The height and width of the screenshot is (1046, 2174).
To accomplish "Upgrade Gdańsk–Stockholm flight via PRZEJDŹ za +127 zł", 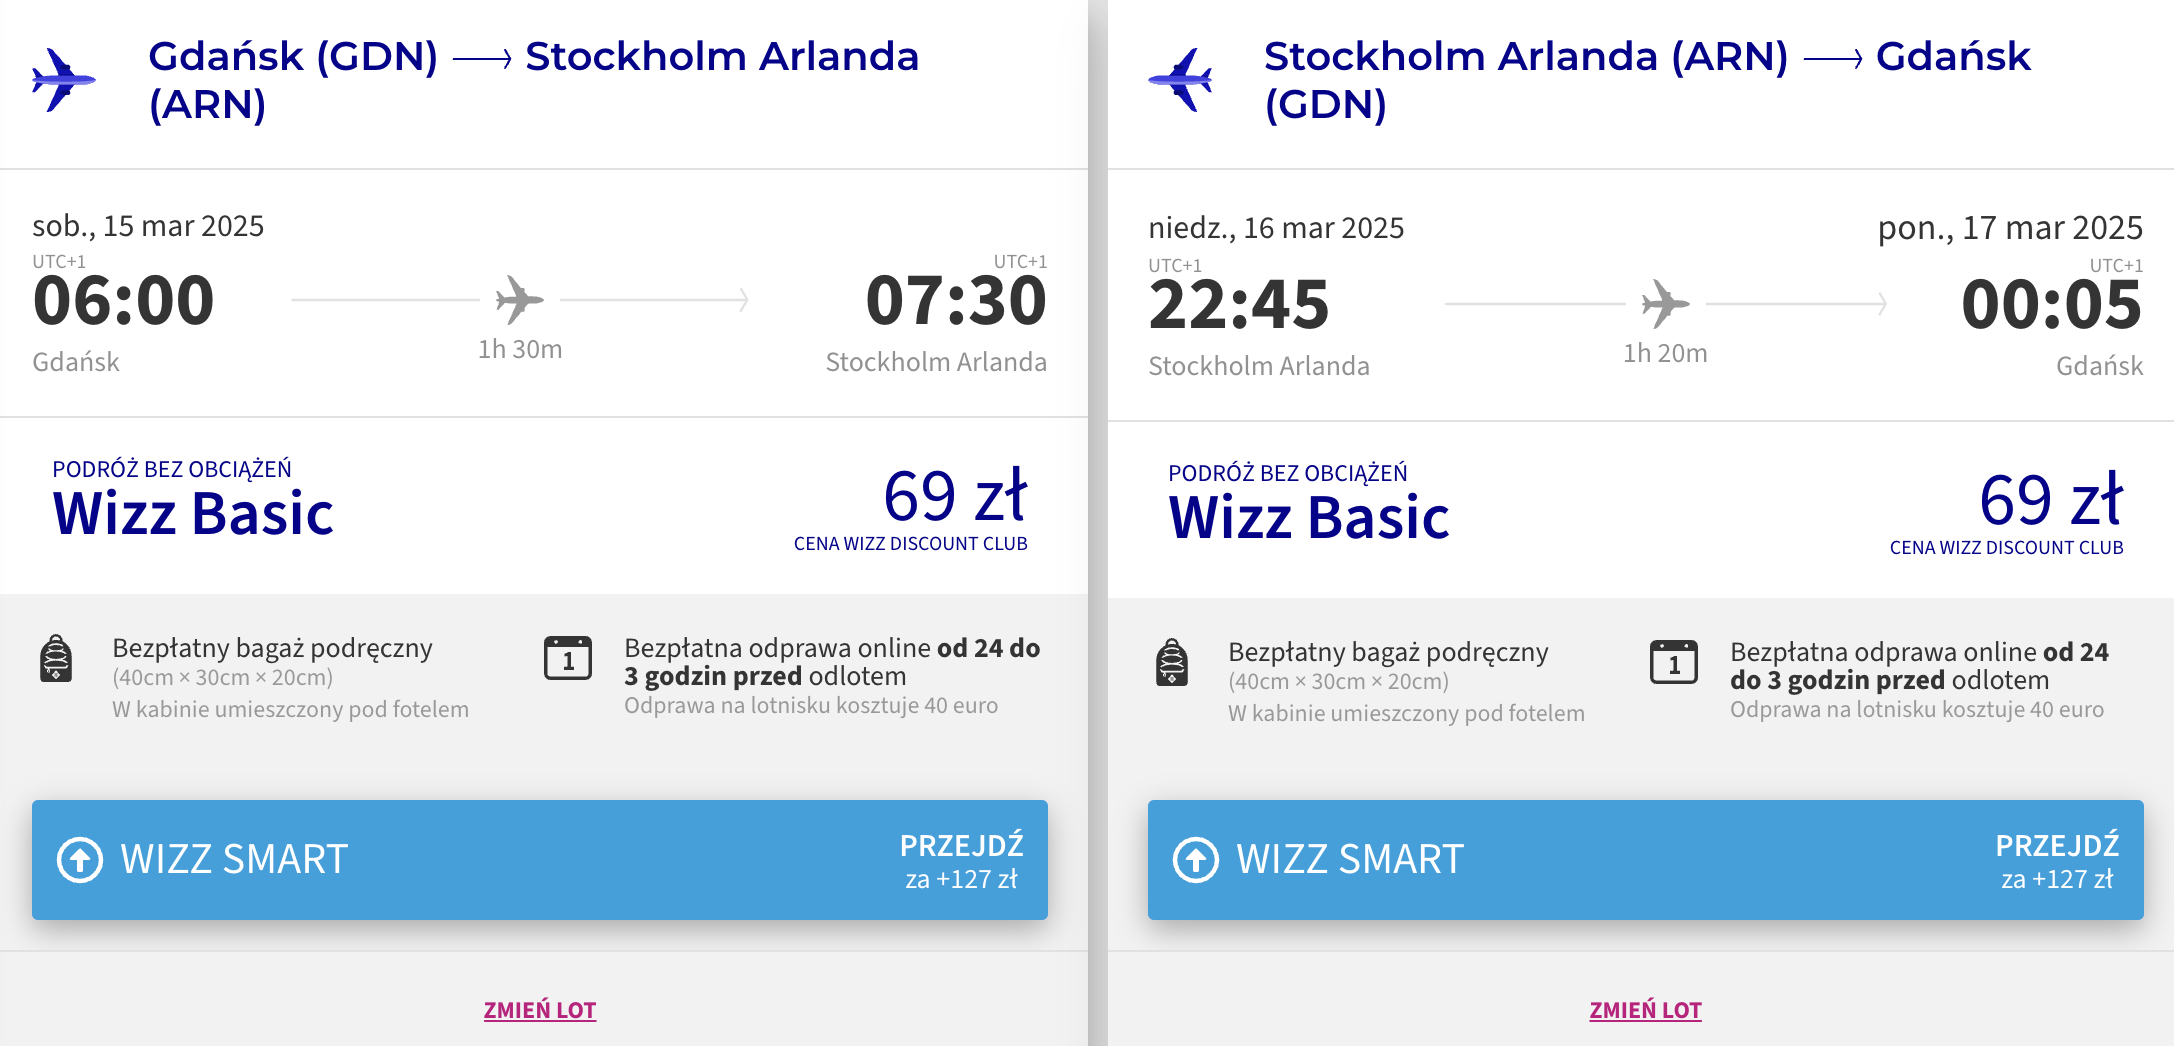I will (x=961, y=860).
